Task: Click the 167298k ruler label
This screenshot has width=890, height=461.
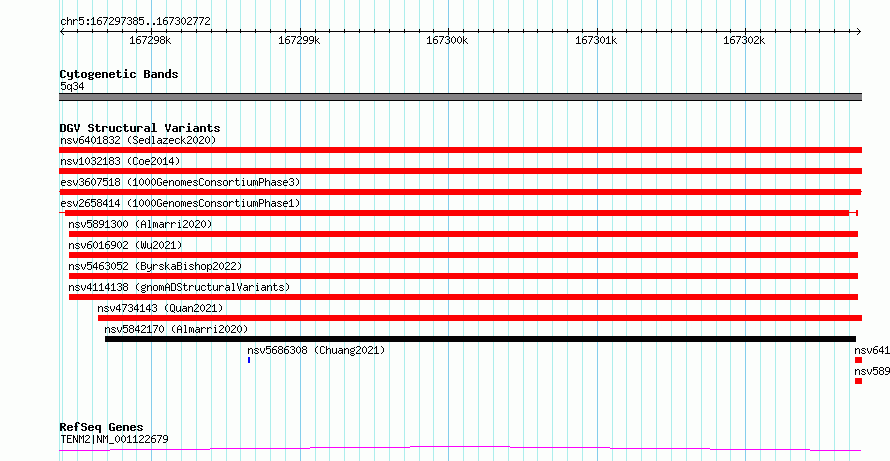Action: coord(150,40)
